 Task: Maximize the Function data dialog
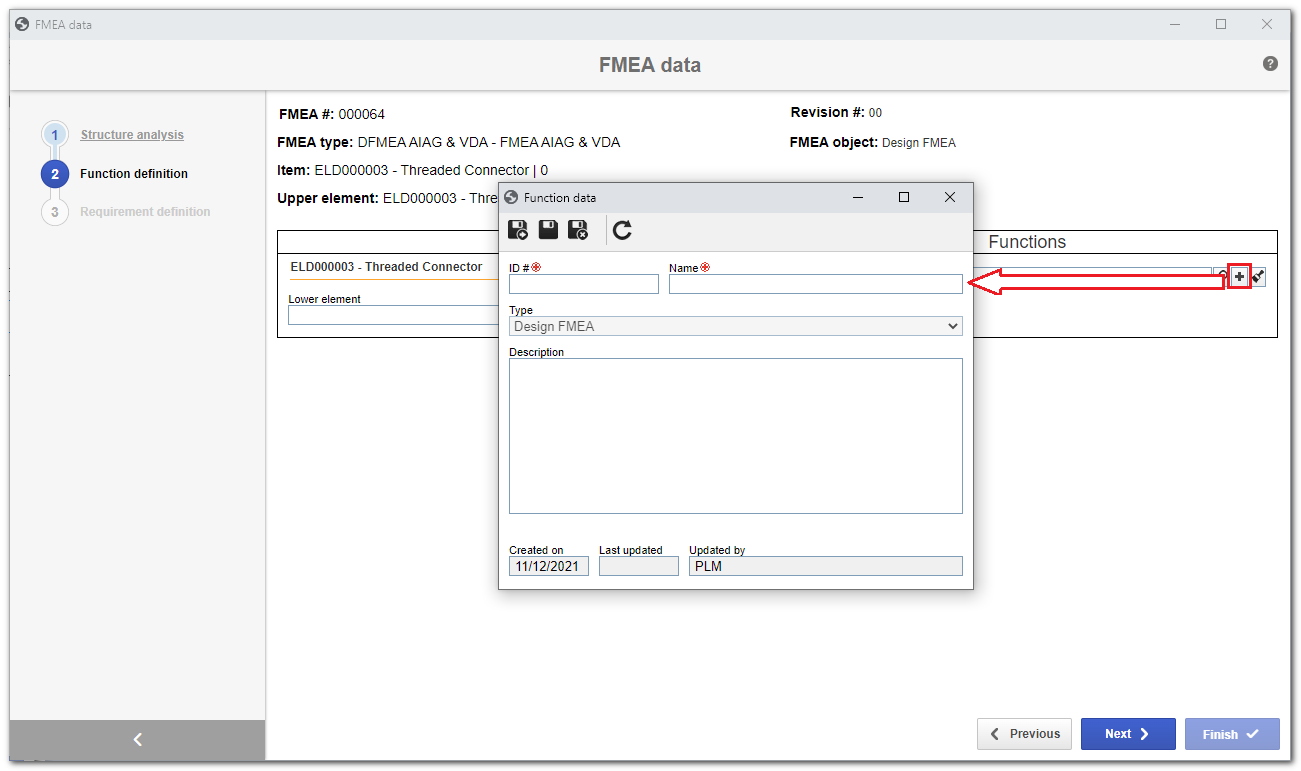[x=904, y=197]
